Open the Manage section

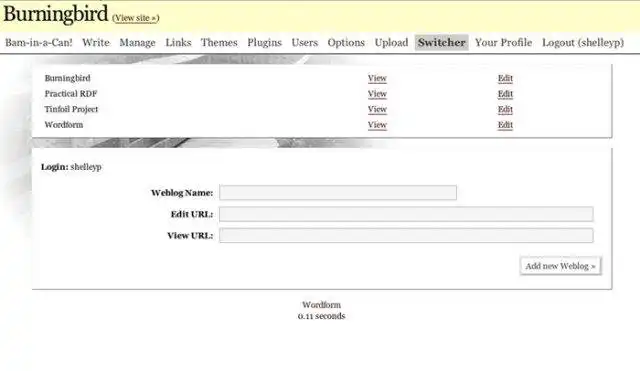(138, 42)
